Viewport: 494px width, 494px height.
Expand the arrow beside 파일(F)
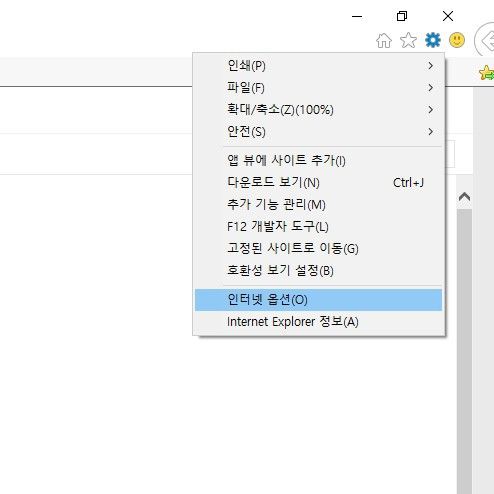coord(431,88)
